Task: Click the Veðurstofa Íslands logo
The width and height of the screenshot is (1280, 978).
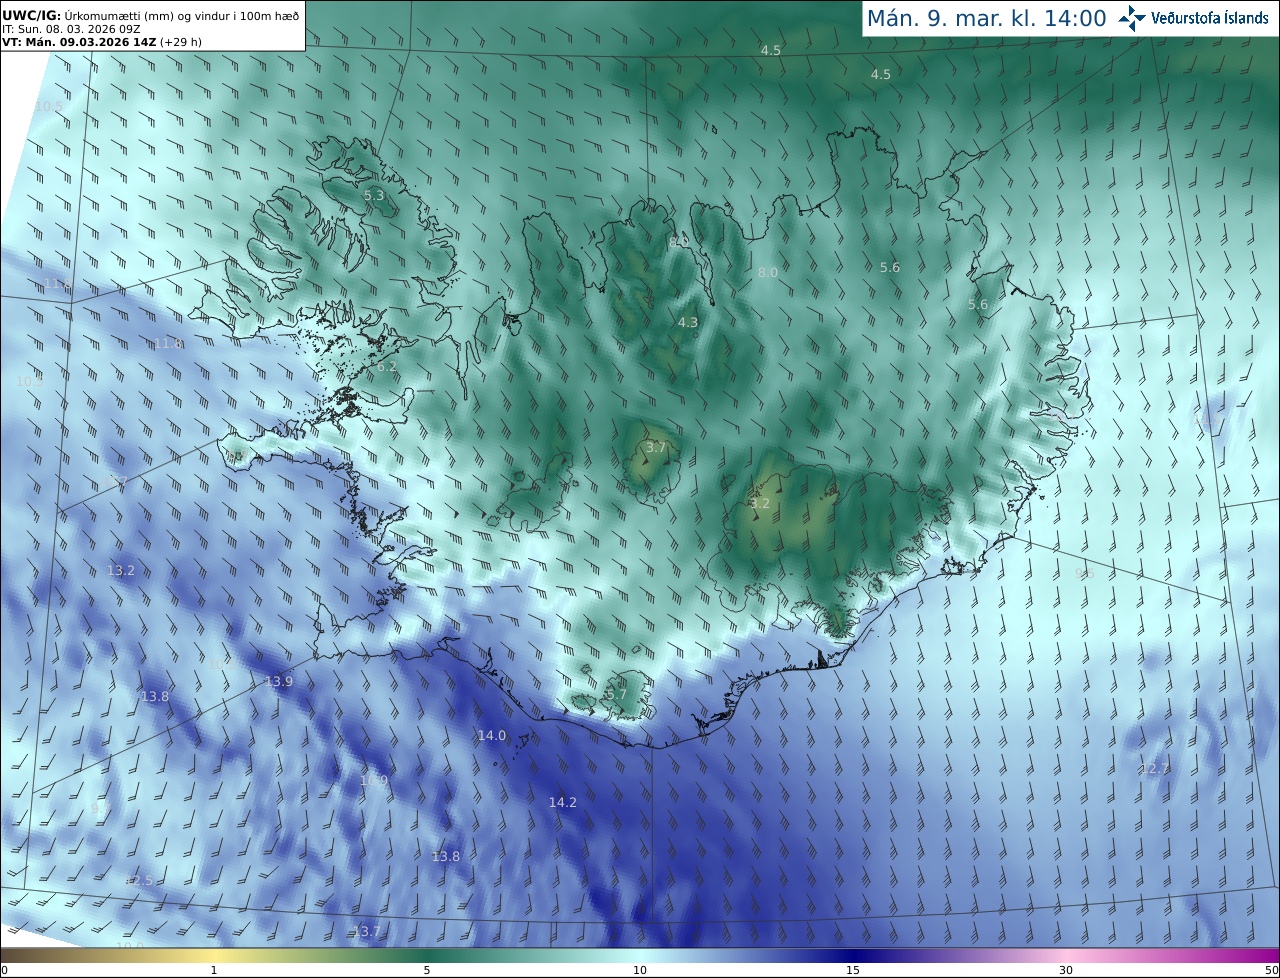Action: tap(1193, 18)
